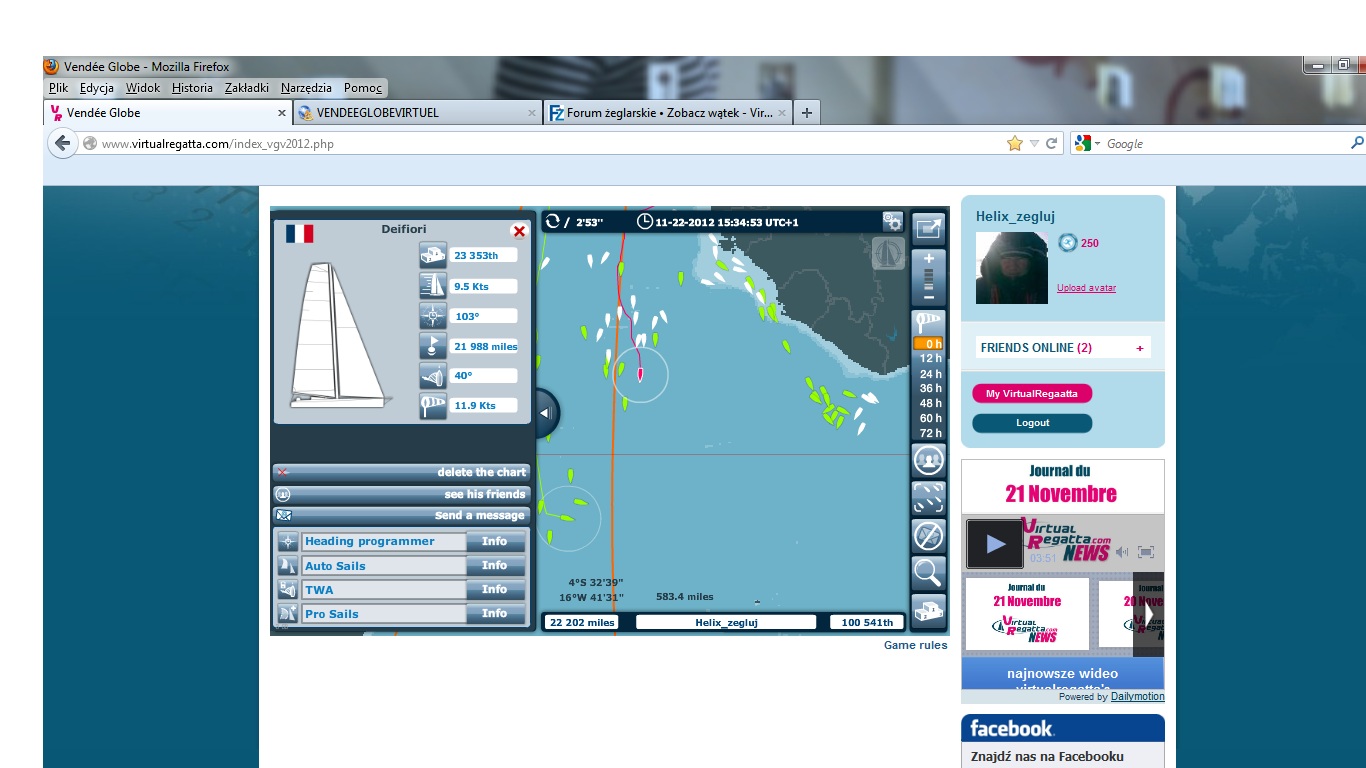Image resolution: width=1366 pixels, height=768 pixels.
Task: Open the Game rules link
Action: click(915, 645)
